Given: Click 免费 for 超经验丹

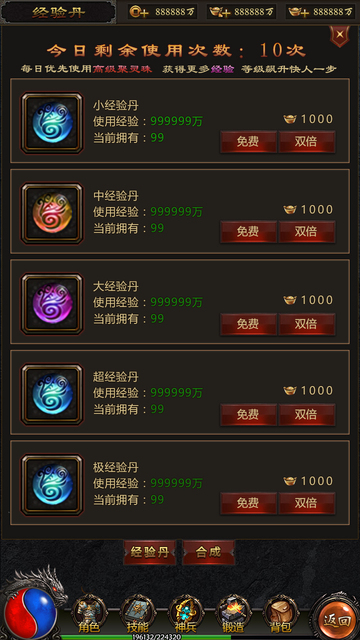Looking at the screenshot, I should point(248,415).
